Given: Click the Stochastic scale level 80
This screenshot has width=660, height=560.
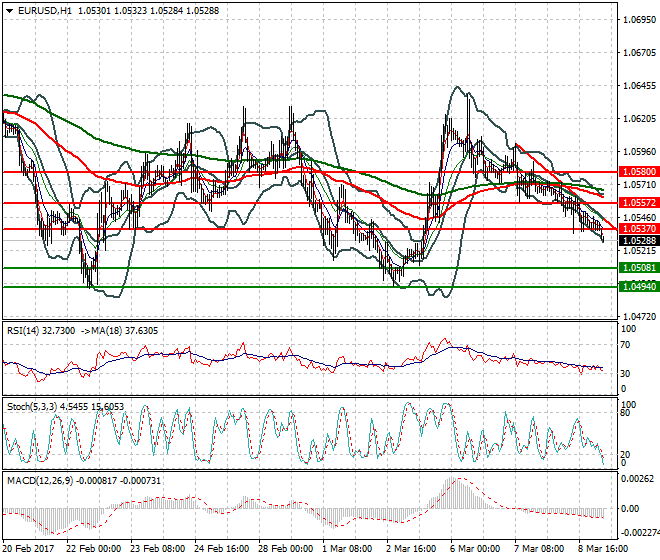Looking at the screenshot, I should 626,413.
